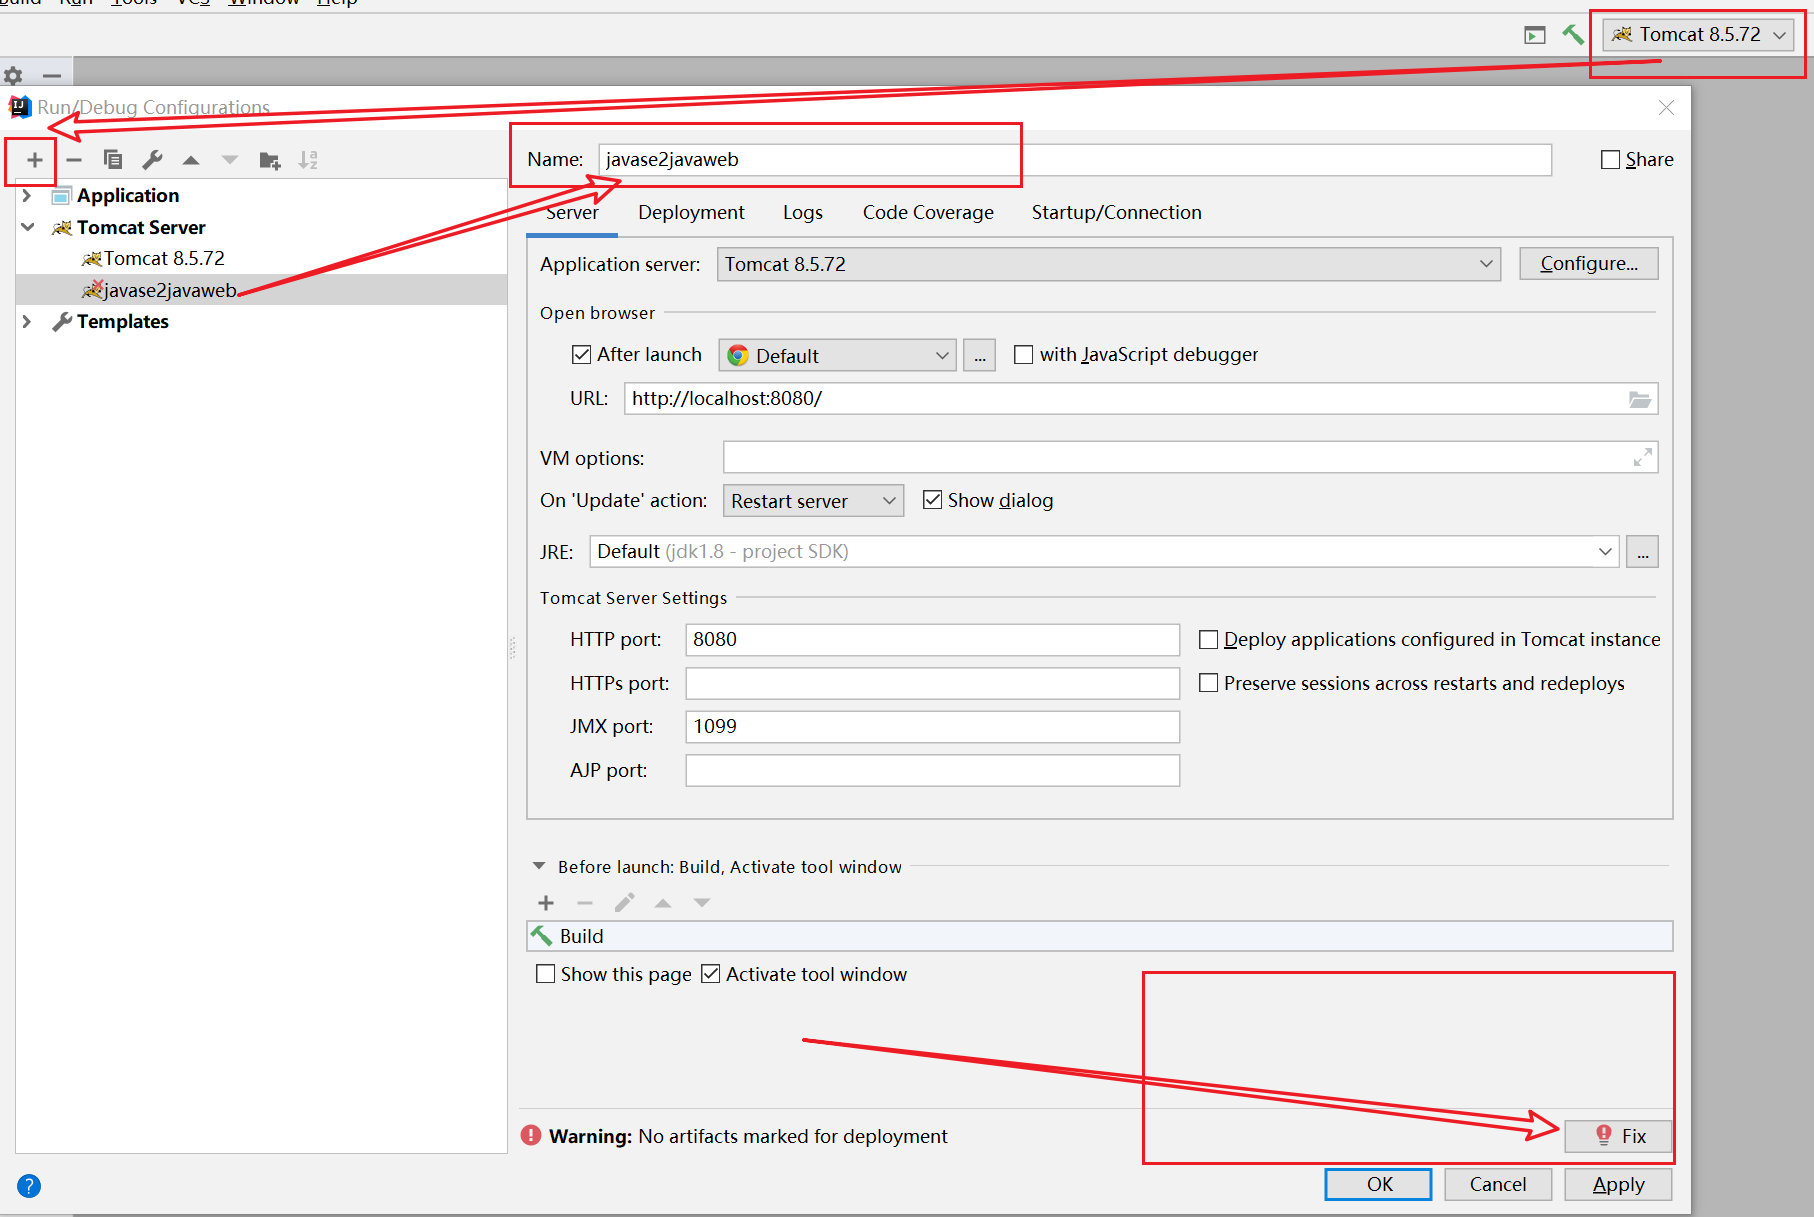Enable Preserve sessions across restarts and redeploys
Viewport: 1814px width, 1217px height.
pyautogui.click(x=1208, y=683)
